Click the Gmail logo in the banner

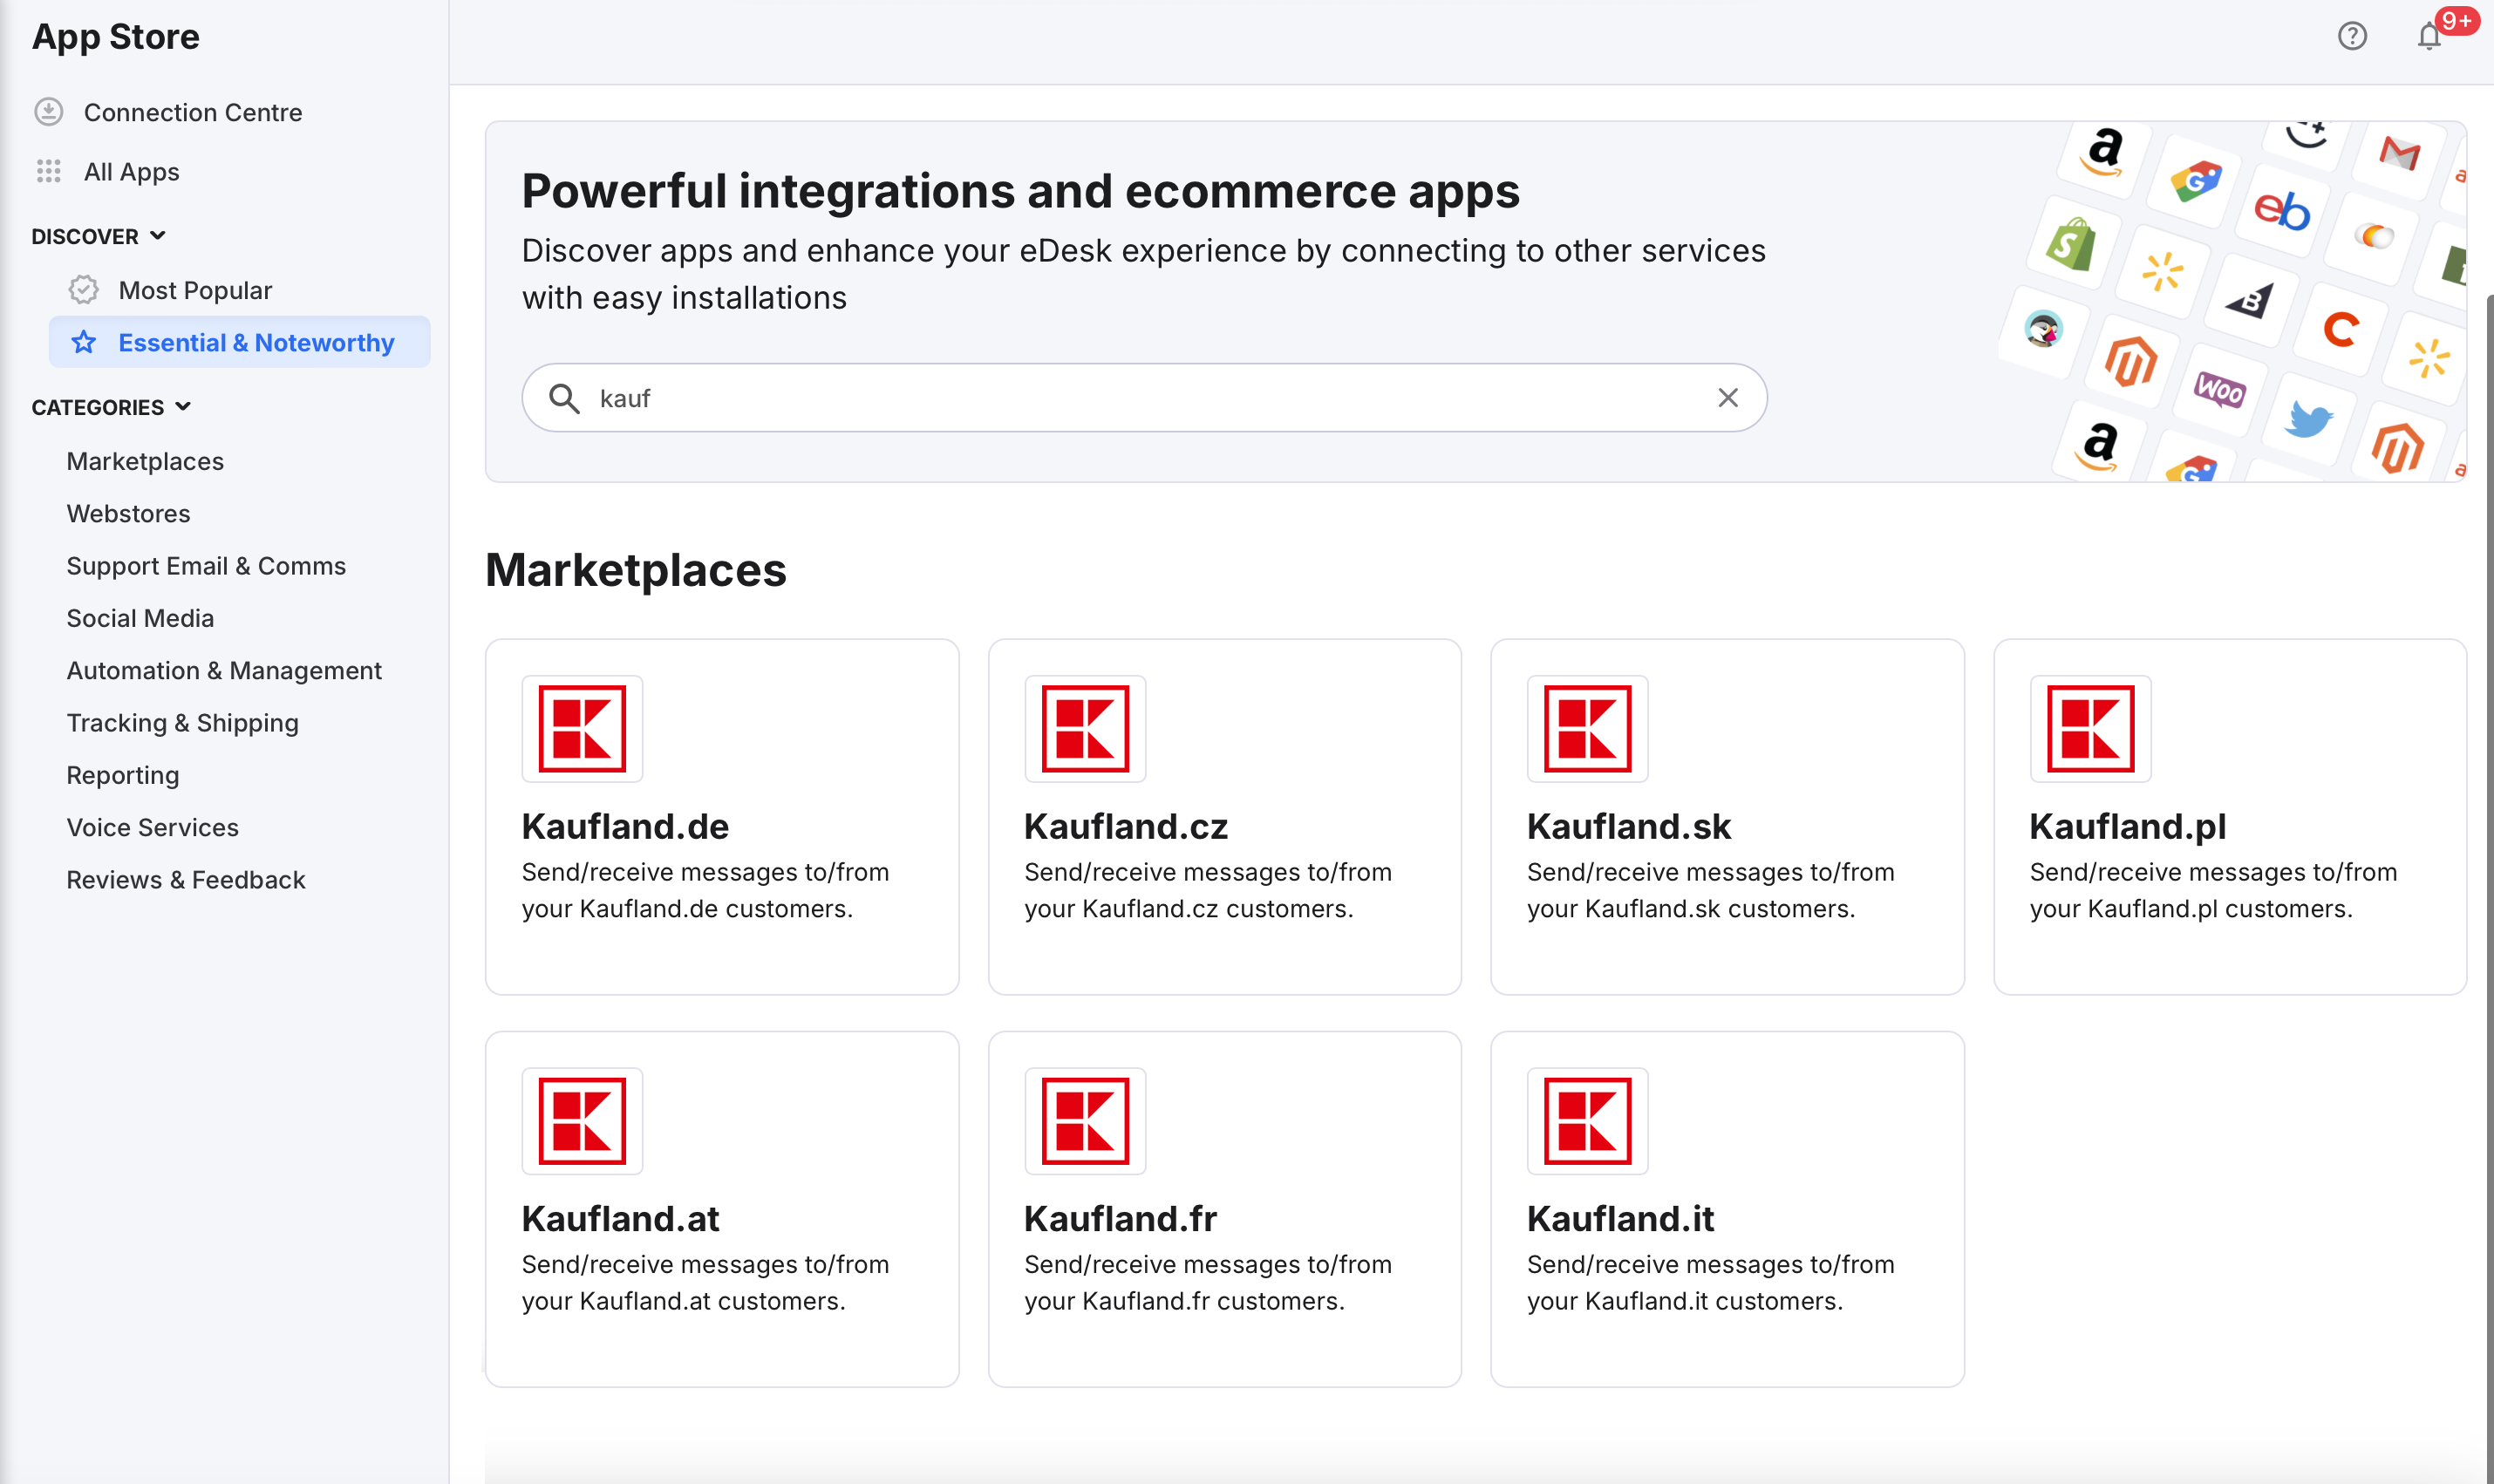[2400, 154]
